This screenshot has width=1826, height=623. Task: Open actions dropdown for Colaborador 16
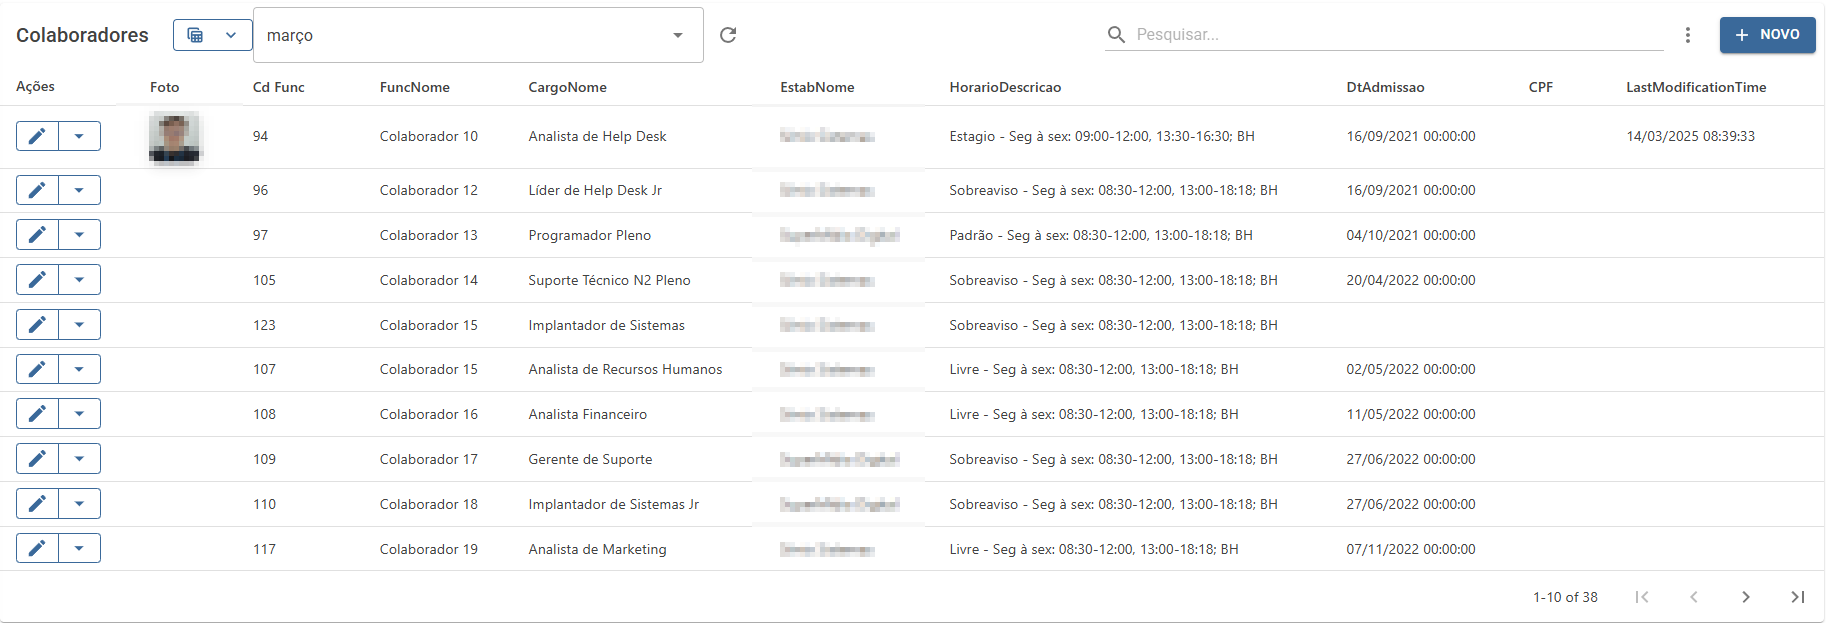pyautogui.click(x=79, y=414)
